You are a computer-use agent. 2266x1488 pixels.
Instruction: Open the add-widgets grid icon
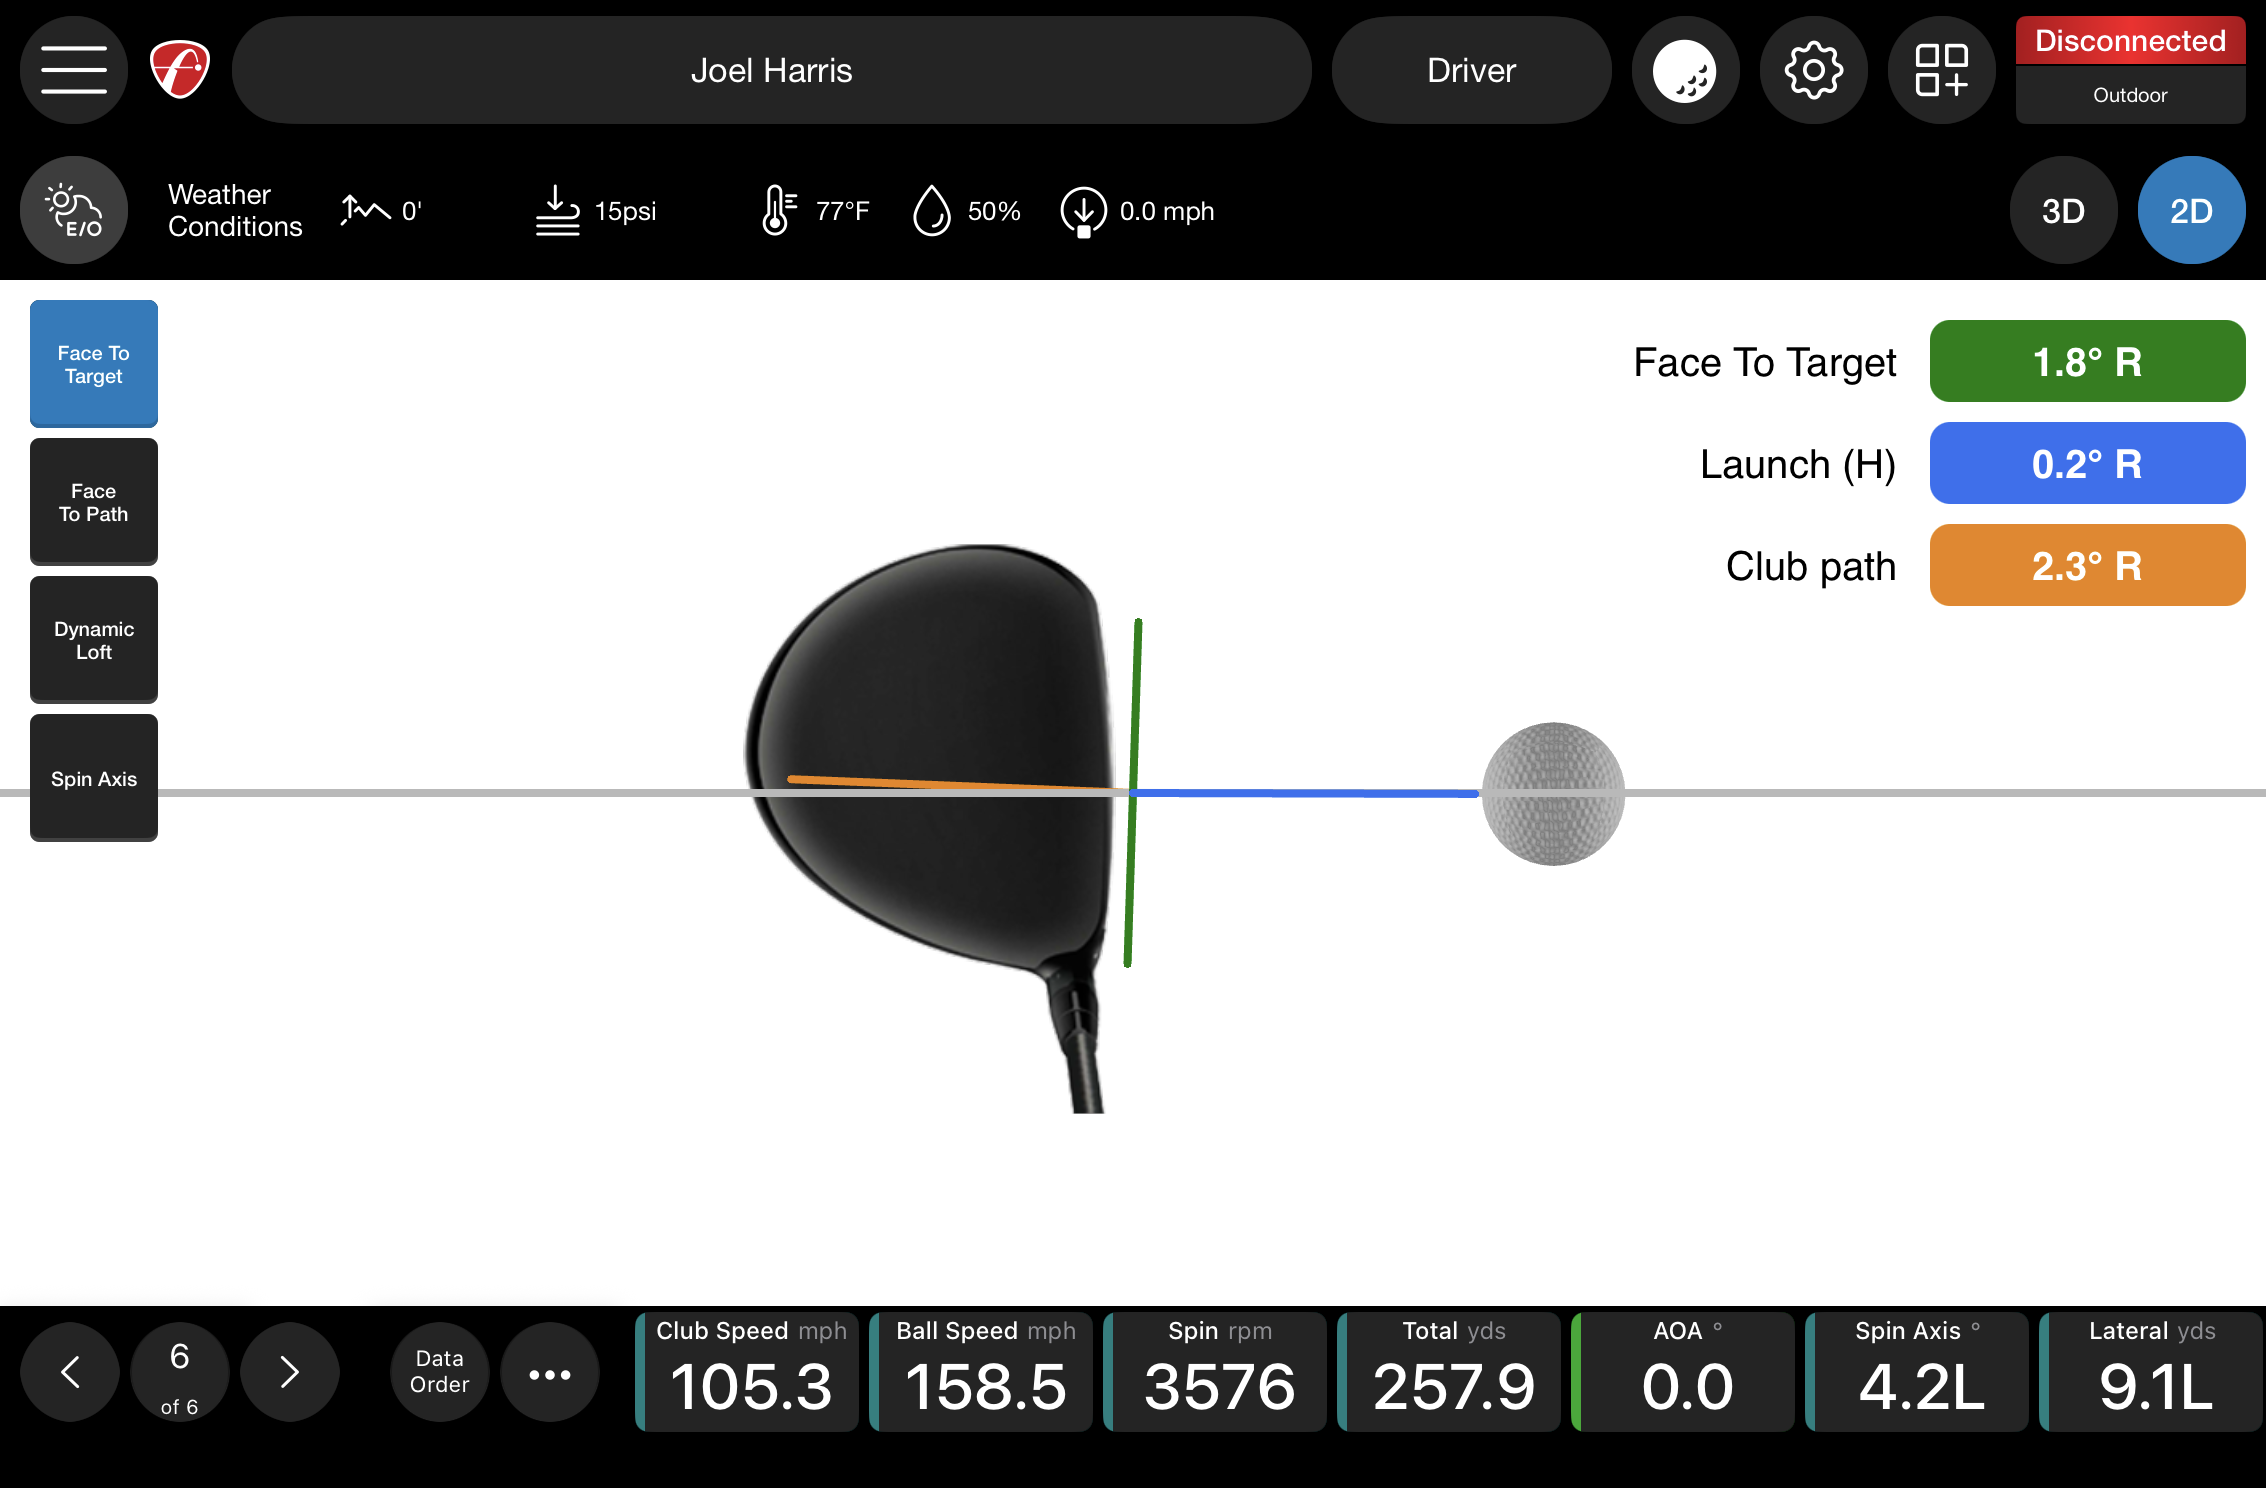point(1941,70)
